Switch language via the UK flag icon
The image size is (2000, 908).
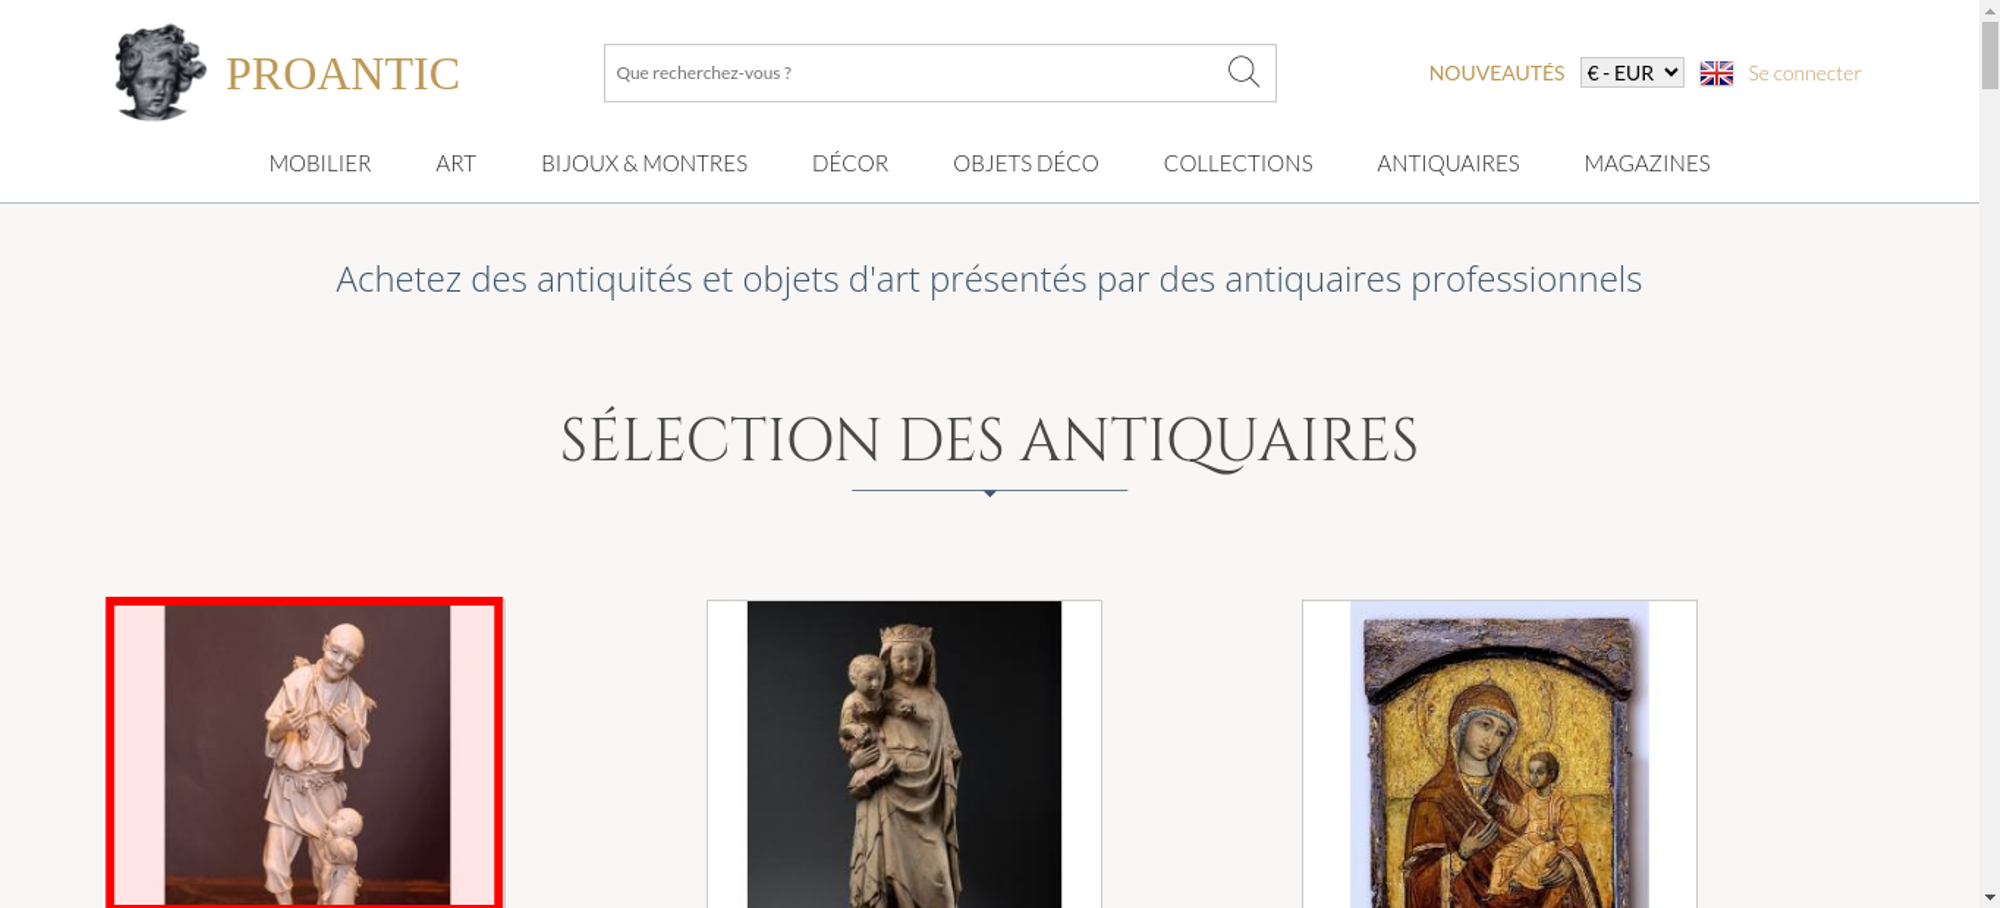(x=1716, y=73)
